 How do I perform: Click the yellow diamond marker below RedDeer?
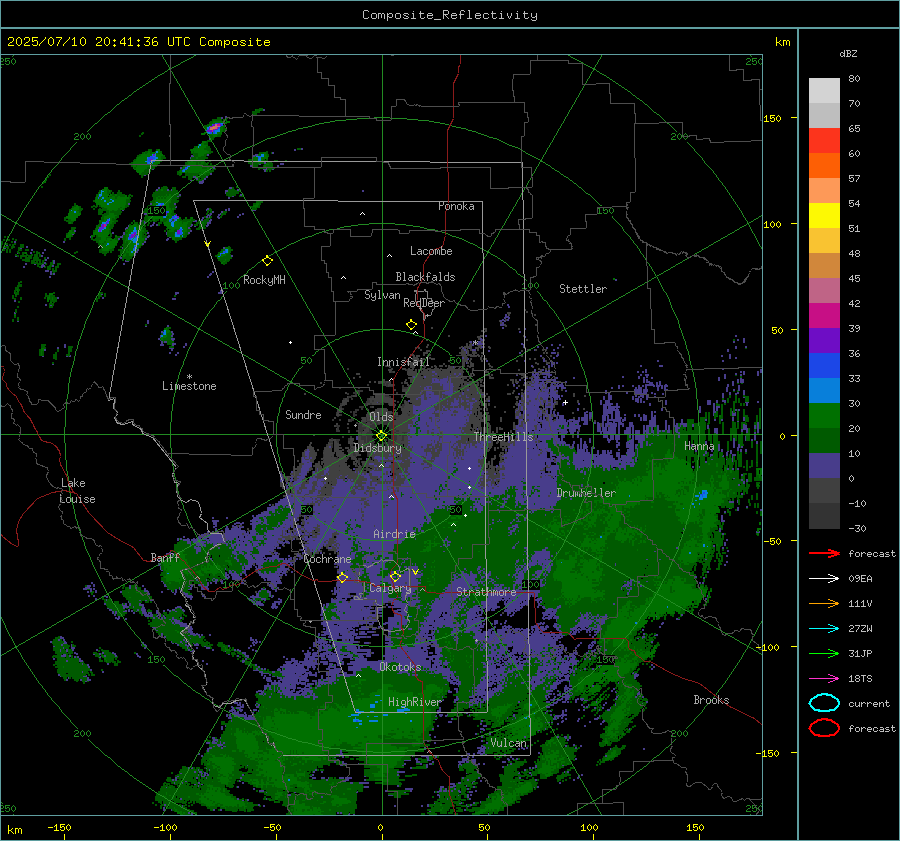click(411, 325)
